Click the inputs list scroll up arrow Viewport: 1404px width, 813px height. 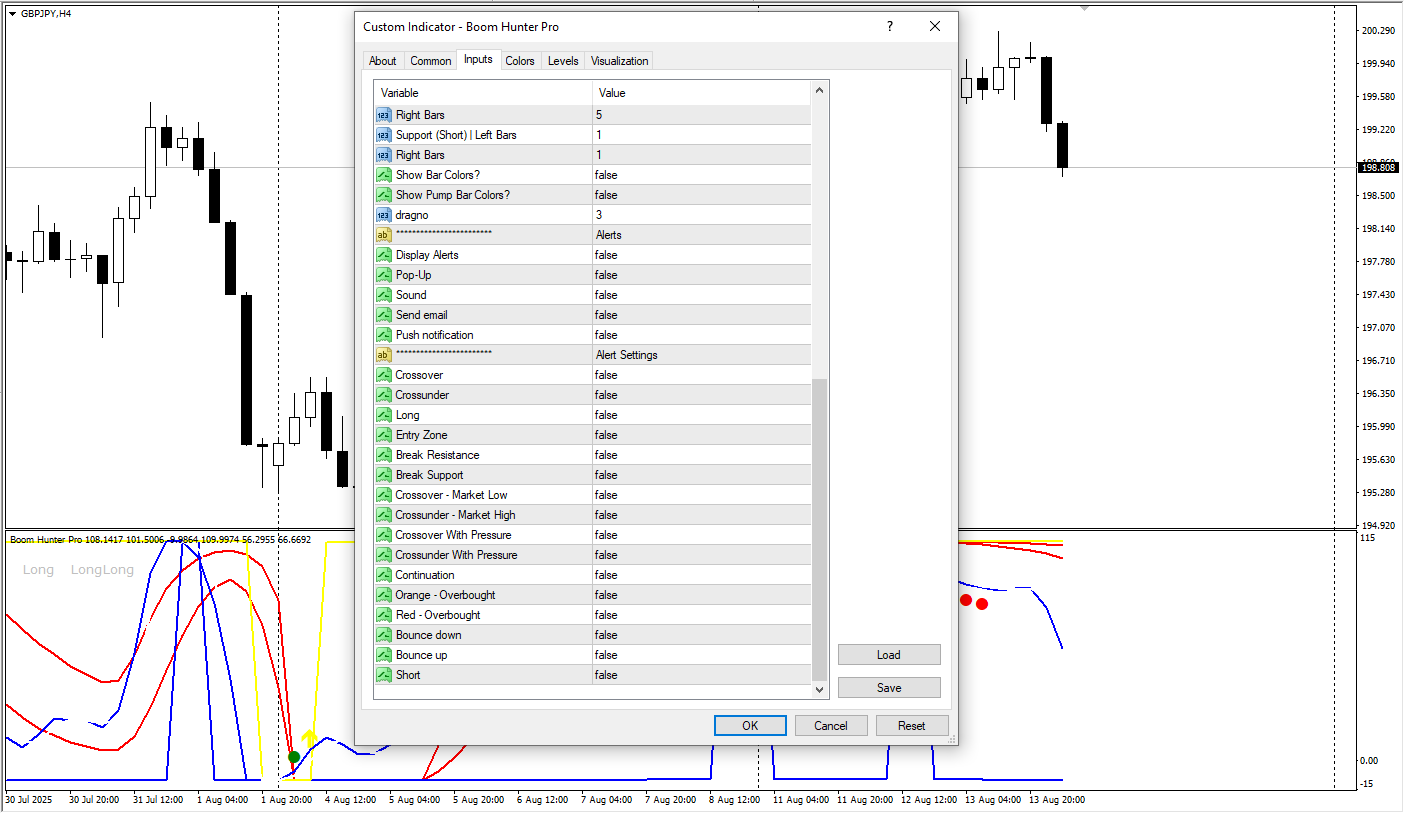click(x=820, y=92)
